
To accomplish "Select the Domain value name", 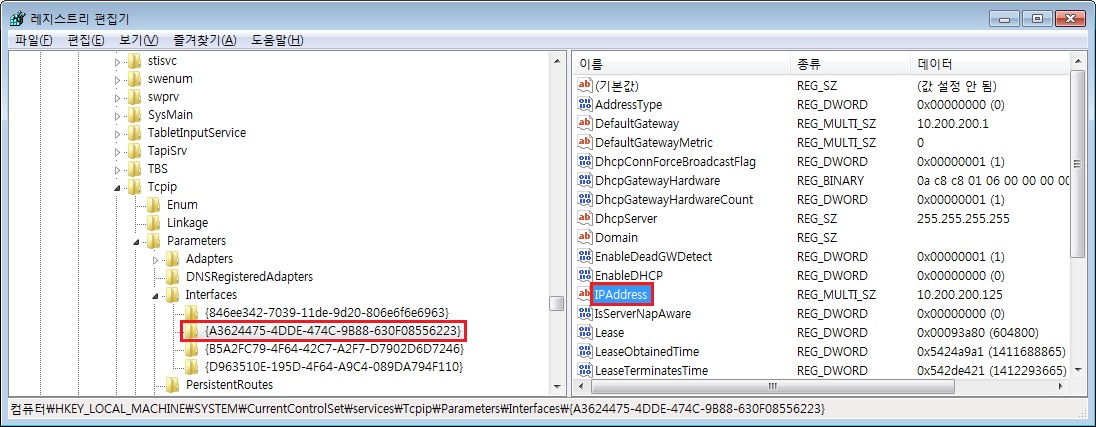I will [616, 238].
